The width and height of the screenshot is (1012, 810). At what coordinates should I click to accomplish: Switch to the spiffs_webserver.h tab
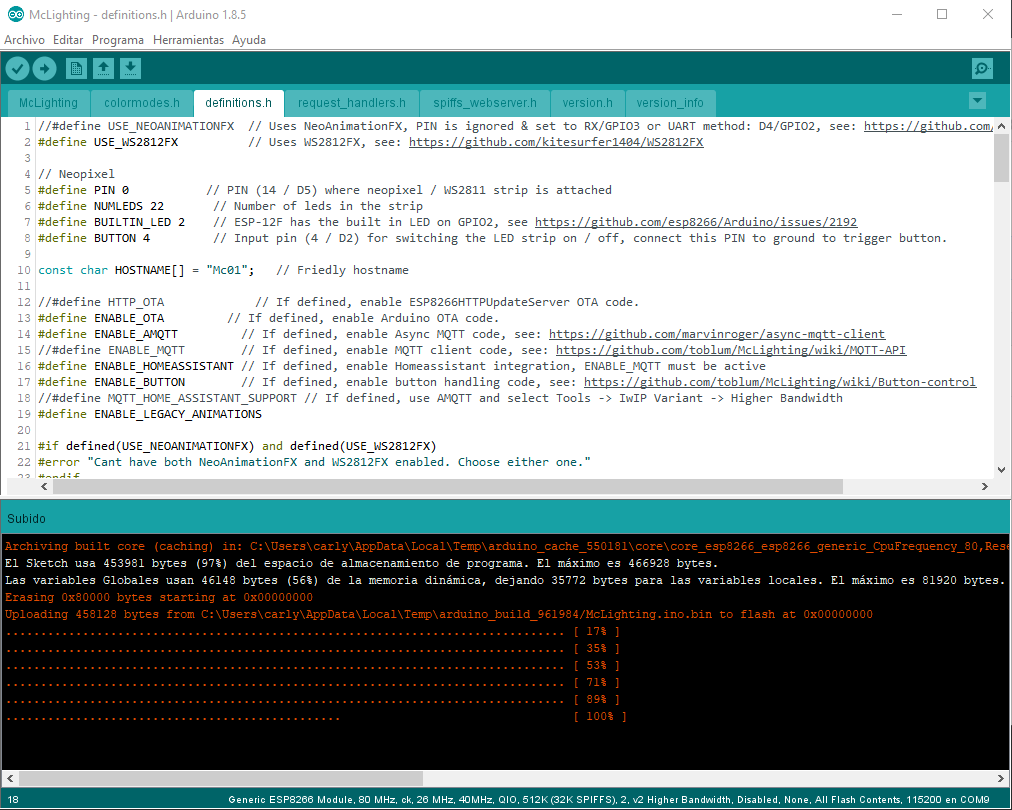point(485,103)
